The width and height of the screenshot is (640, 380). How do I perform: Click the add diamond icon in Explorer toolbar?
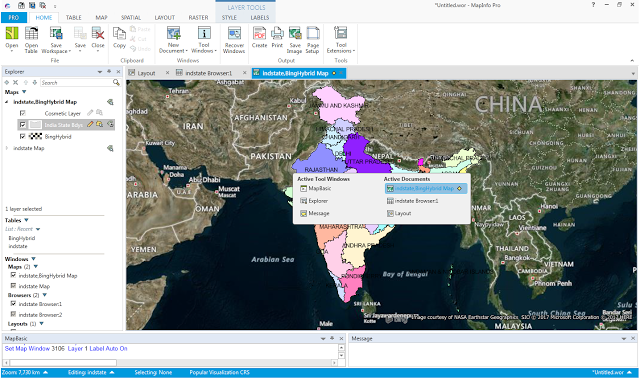coord(7,82)
